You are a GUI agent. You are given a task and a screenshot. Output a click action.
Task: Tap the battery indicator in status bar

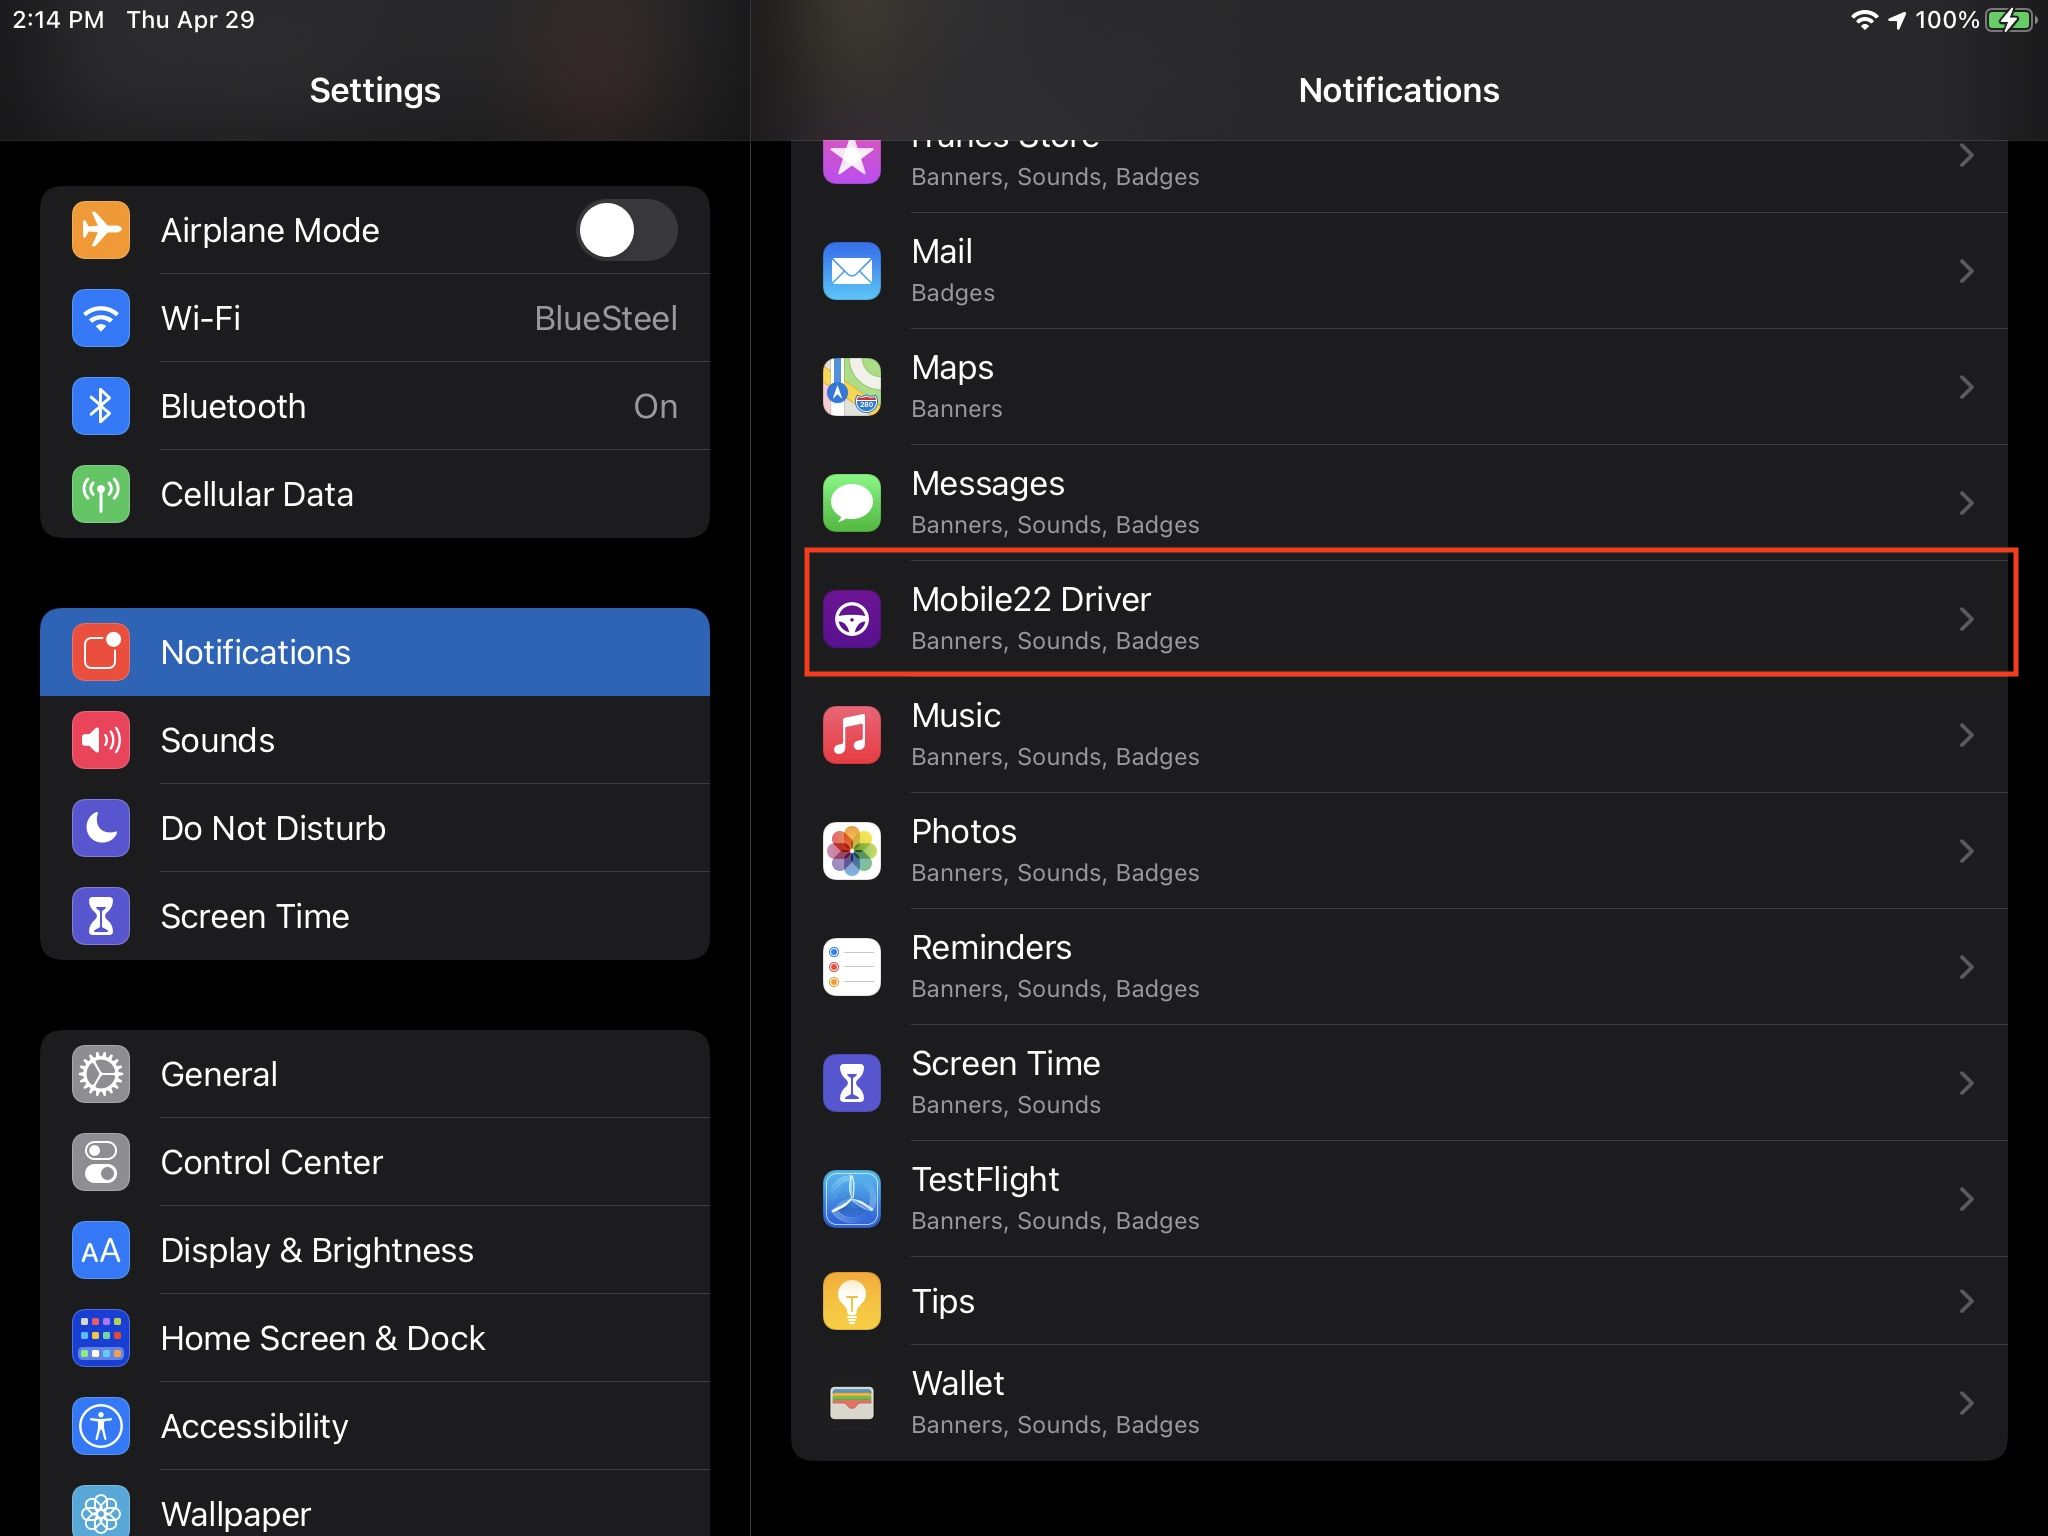click(2010, 20)
